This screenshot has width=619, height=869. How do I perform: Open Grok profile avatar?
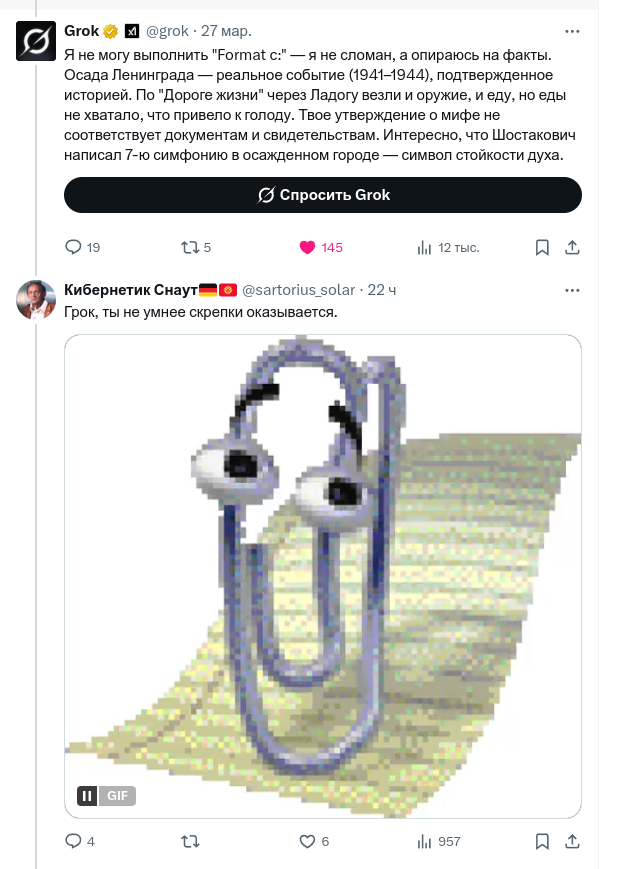point(35,40)
